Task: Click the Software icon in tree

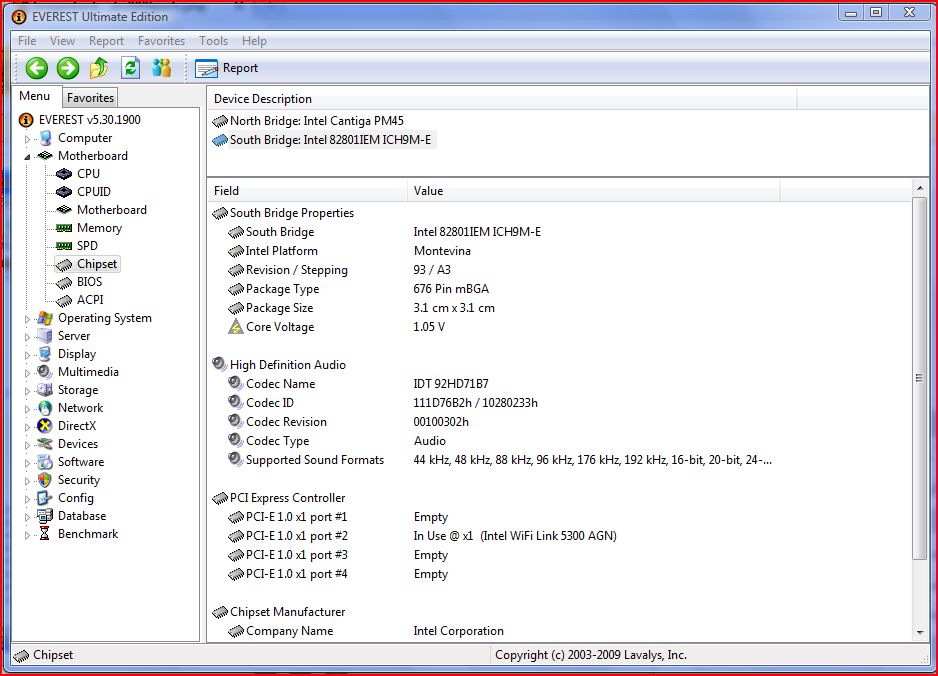Action: pos(45,462)
